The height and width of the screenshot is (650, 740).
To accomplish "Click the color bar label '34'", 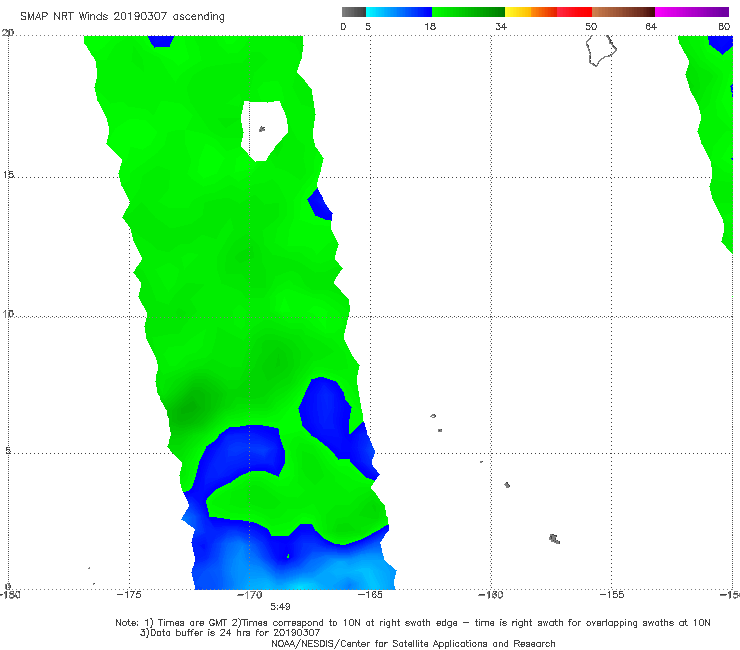I will [x=501, y=26].
